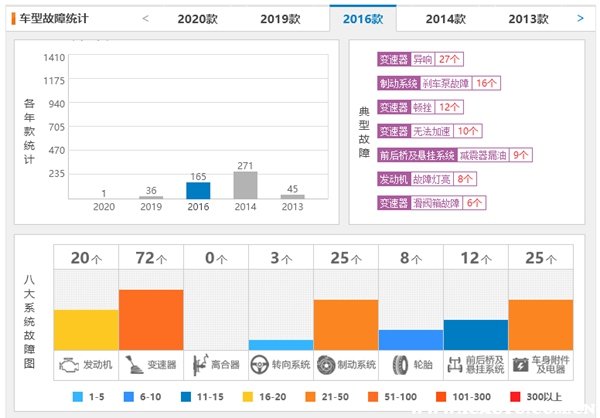Select the clutch (离合器) pedal icon
600x418 pixels.
[198, 364]
